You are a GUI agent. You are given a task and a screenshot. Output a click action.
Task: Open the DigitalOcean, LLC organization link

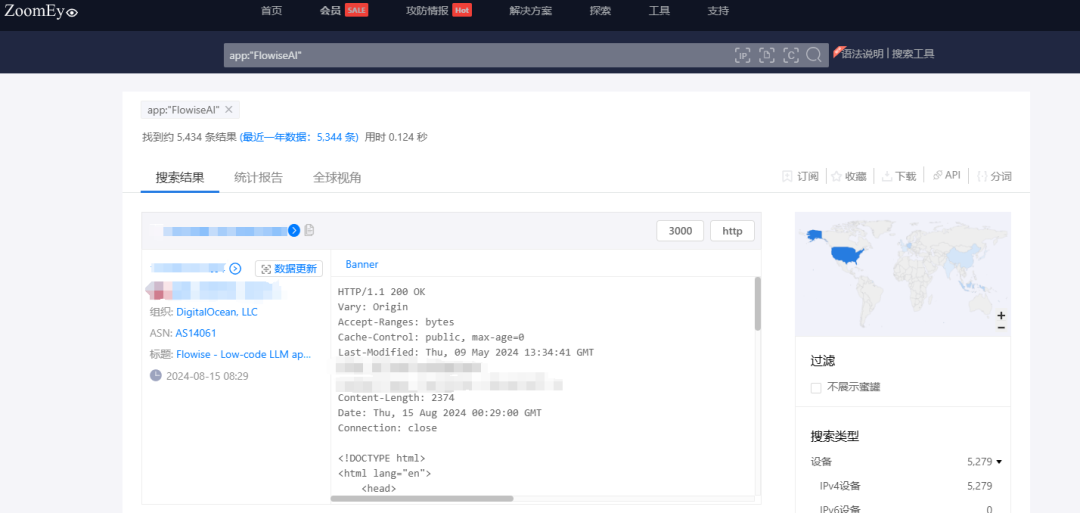tap(217, 312)
